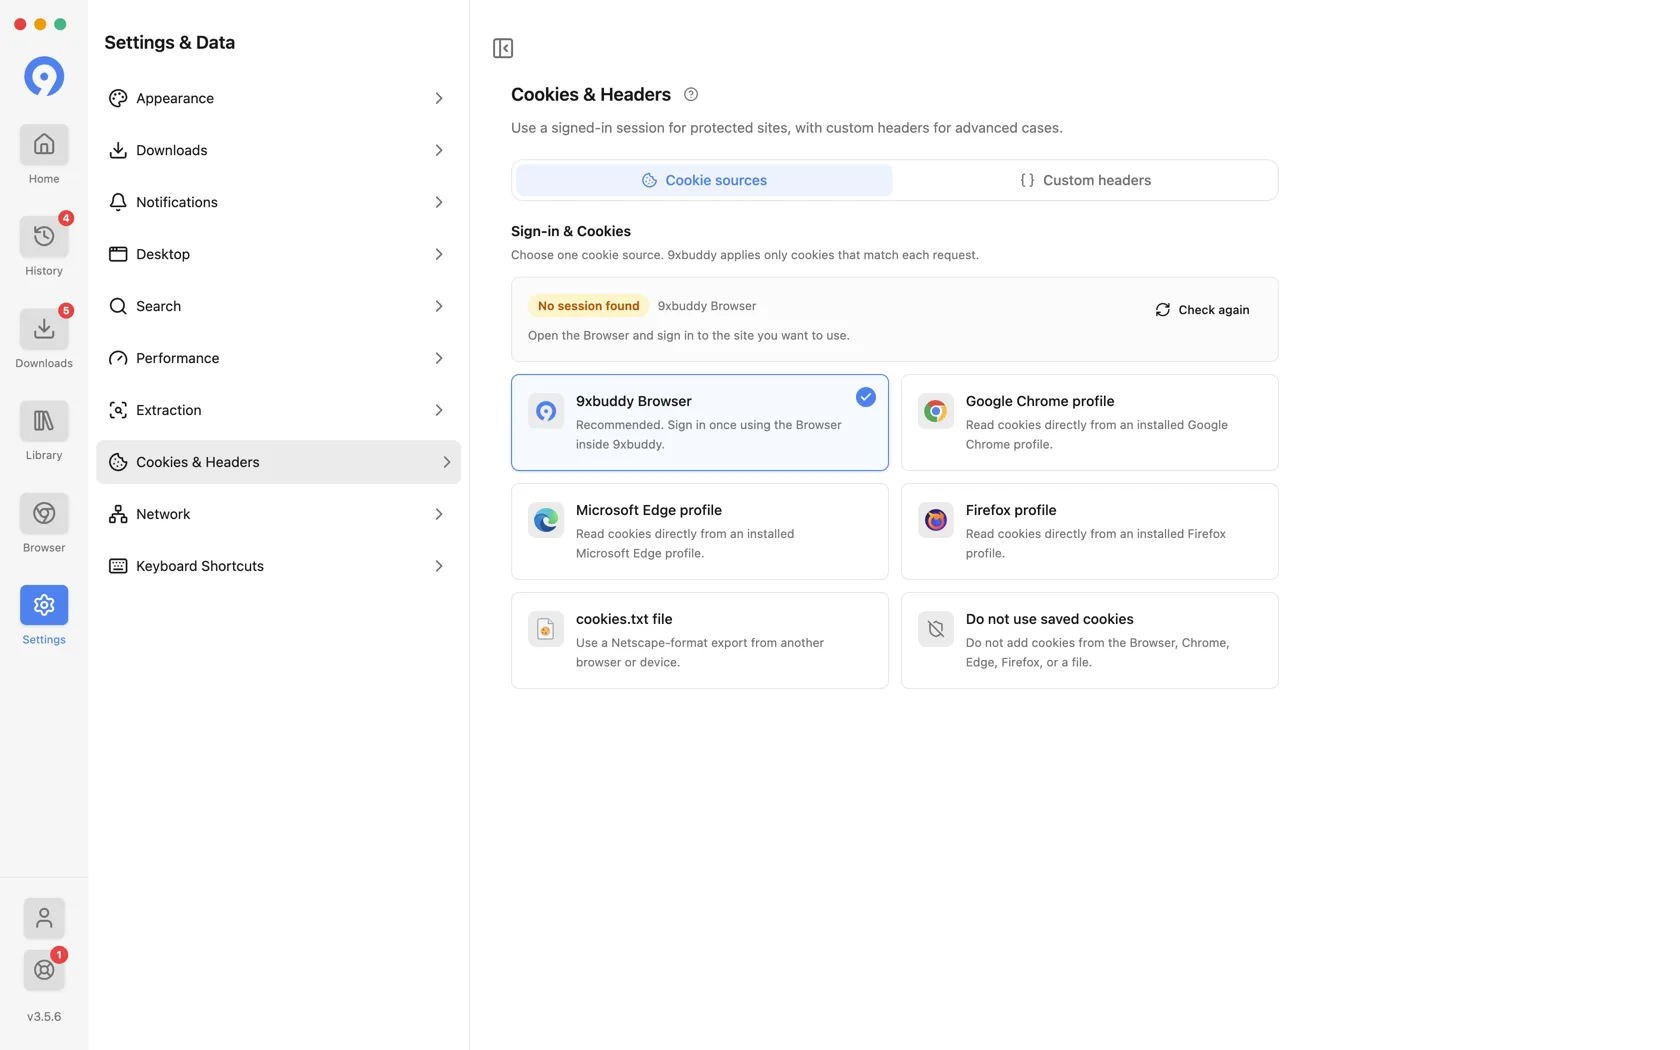
Task: Expand the Desktop settings chevron
Action: [439, 254]
